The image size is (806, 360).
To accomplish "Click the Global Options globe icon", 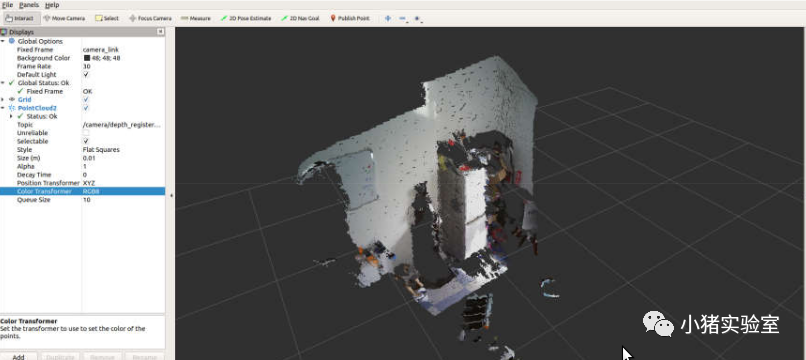I will (12, 41).
